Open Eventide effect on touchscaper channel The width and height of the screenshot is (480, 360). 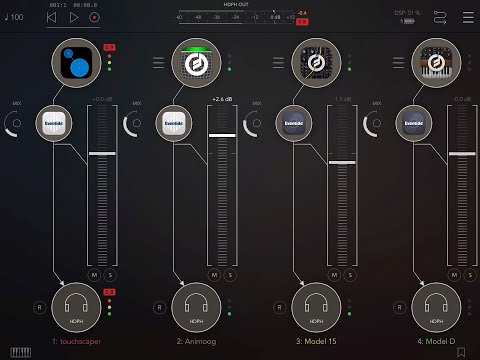[x=54, y=123]
